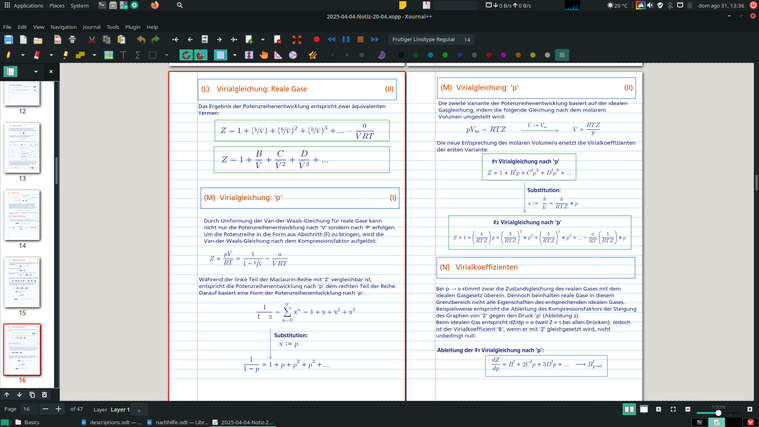Toggle the shape fill option
The height and width of the screenshot is (427, 759).
pyautogui.click(x=221, y=55)
